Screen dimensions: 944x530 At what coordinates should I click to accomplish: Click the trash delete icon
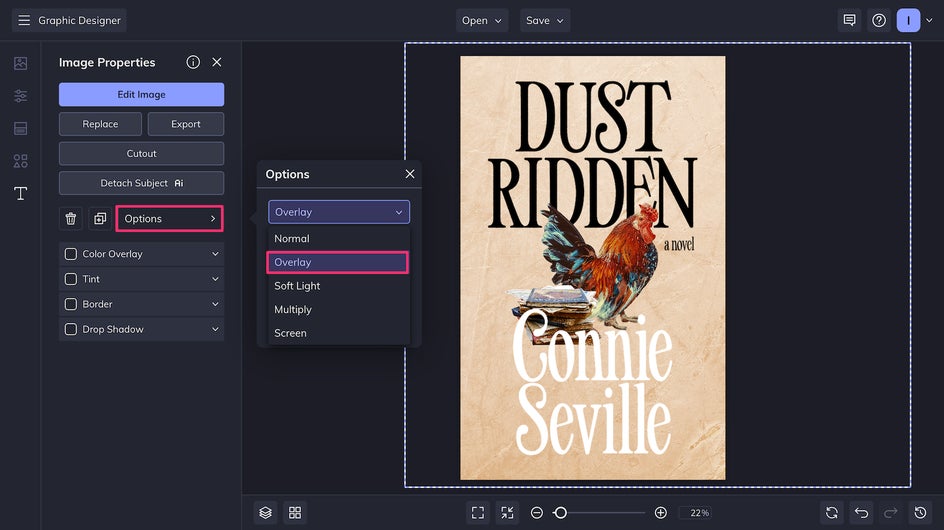pyautogui.click(x=71, y=218)
